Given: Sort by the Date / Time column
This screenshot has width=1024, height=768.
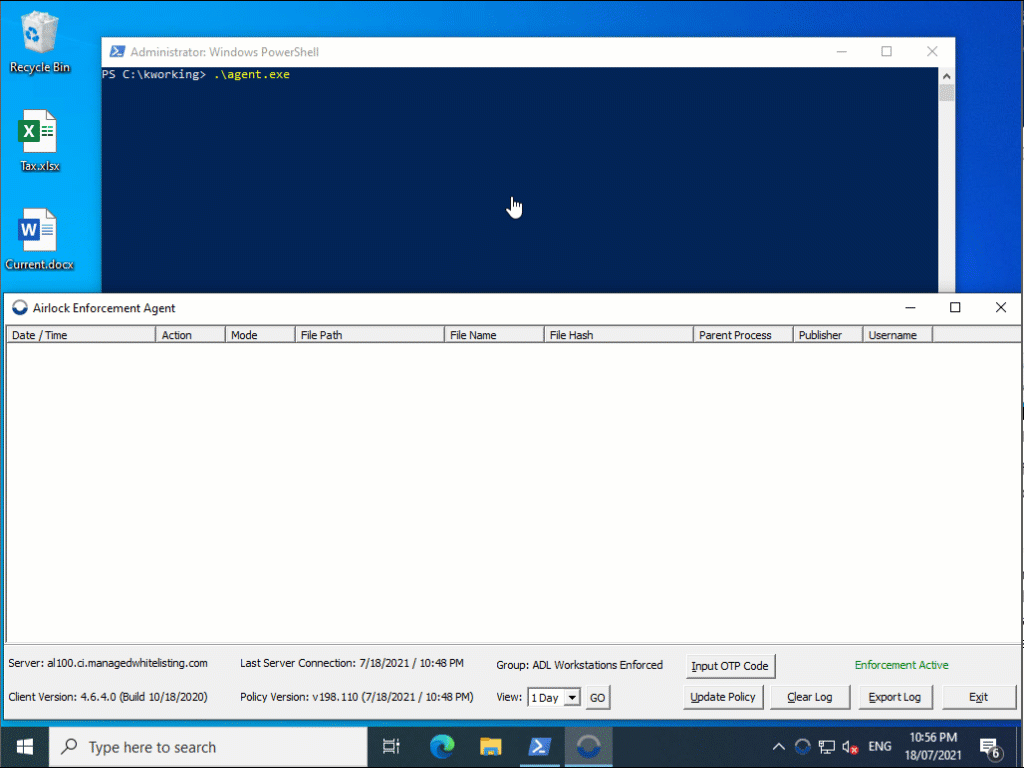Looking at the screenshot, I should pos(80,335).
